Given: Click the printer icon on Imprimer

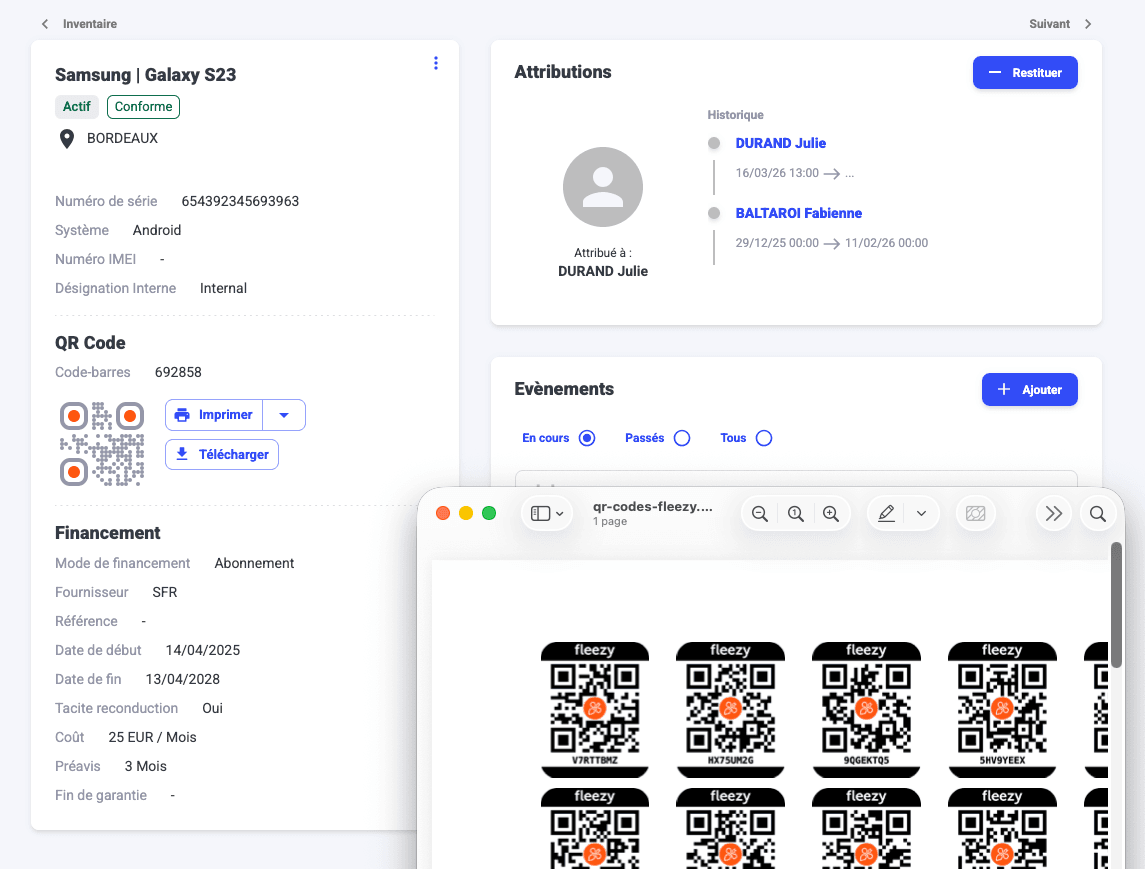Looking at the screenshot, I should pos(182,415).
